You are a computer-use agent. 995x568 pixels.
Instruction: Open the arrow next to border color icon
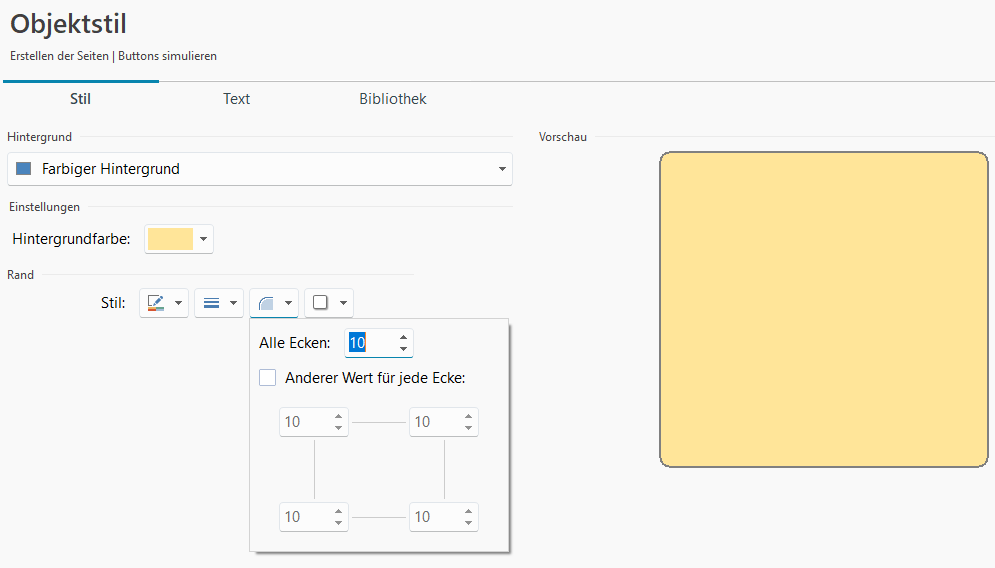click(178, 303)
